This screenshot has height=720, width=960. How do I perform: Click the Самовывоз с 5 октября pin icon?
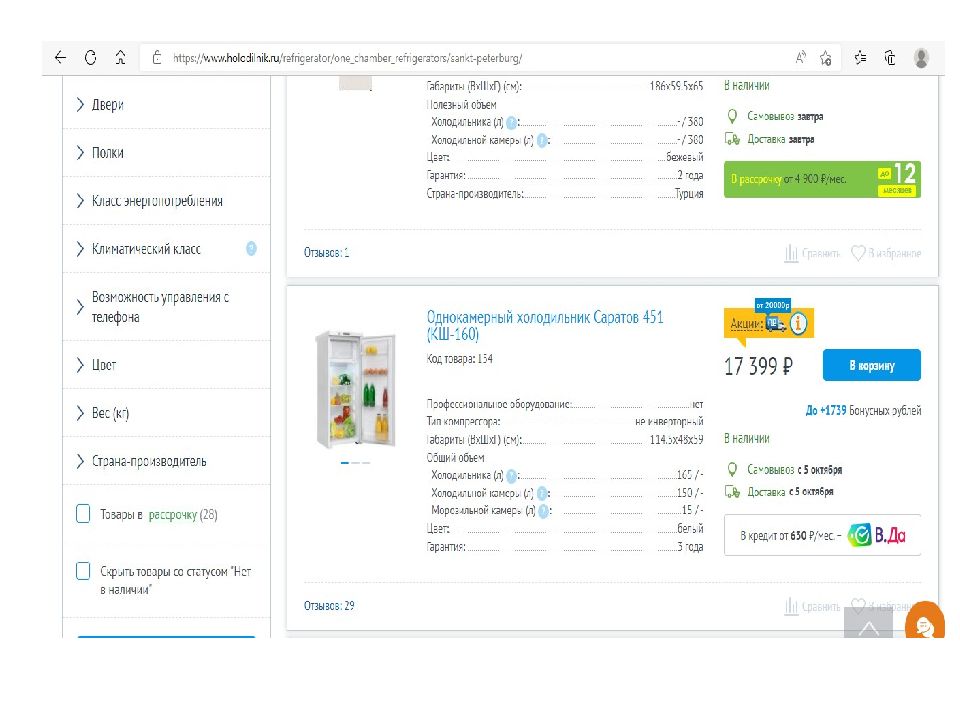732,470
